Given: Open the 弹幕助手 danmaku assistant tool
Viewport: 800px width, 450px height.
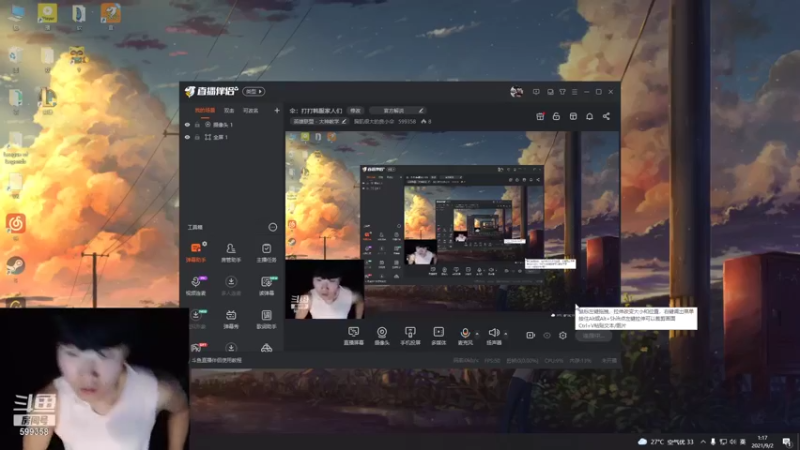Looking at the screenshot, I should pyautogui.click(x=196, y=253).
